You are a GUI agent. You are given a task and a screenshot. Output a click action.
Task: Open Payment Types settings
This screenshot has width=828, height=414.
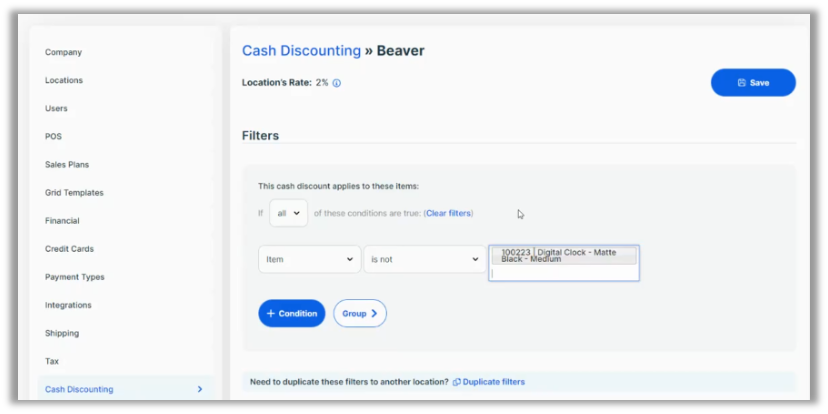coord(74,277)
